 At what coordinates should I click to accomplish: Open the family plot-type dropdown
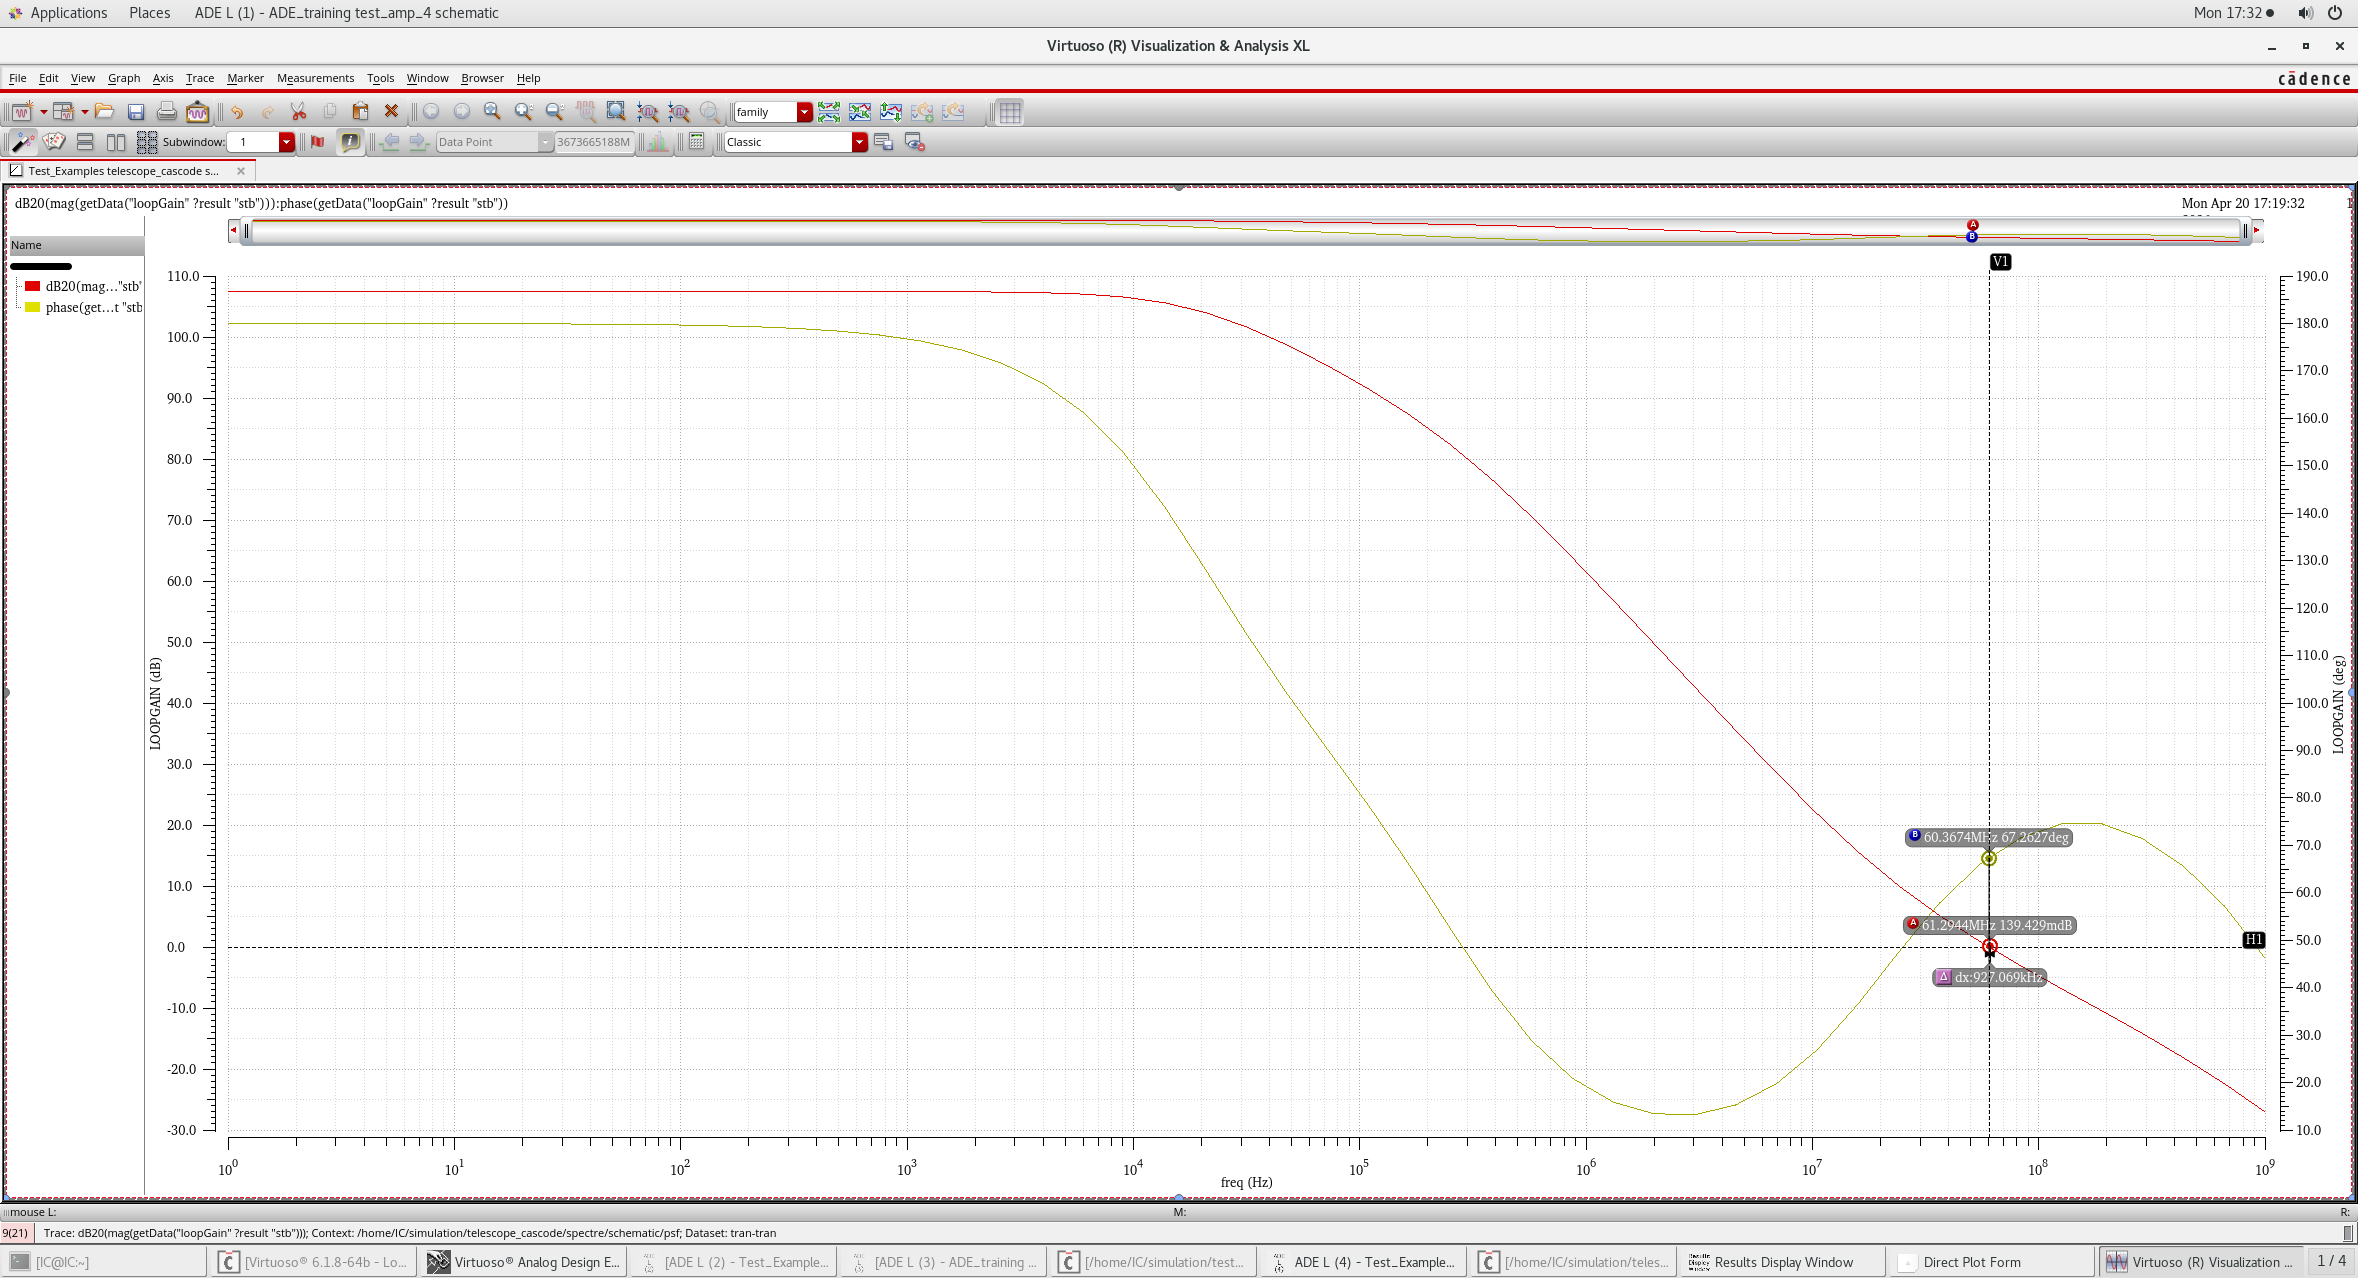[804, 112]
